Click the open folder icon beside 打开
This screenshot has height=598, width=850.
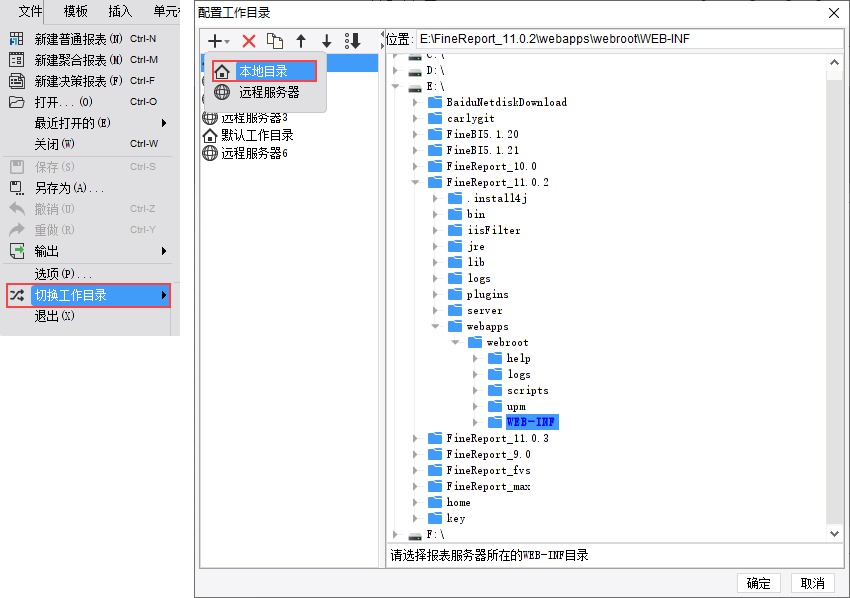point(17,102)
